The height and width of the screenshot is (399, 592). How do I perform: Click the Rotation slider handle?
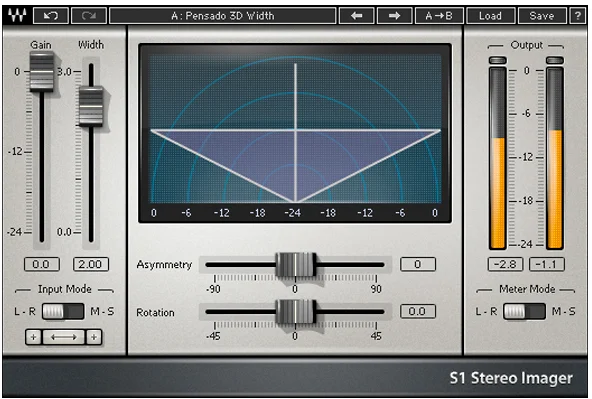[296, 312]
